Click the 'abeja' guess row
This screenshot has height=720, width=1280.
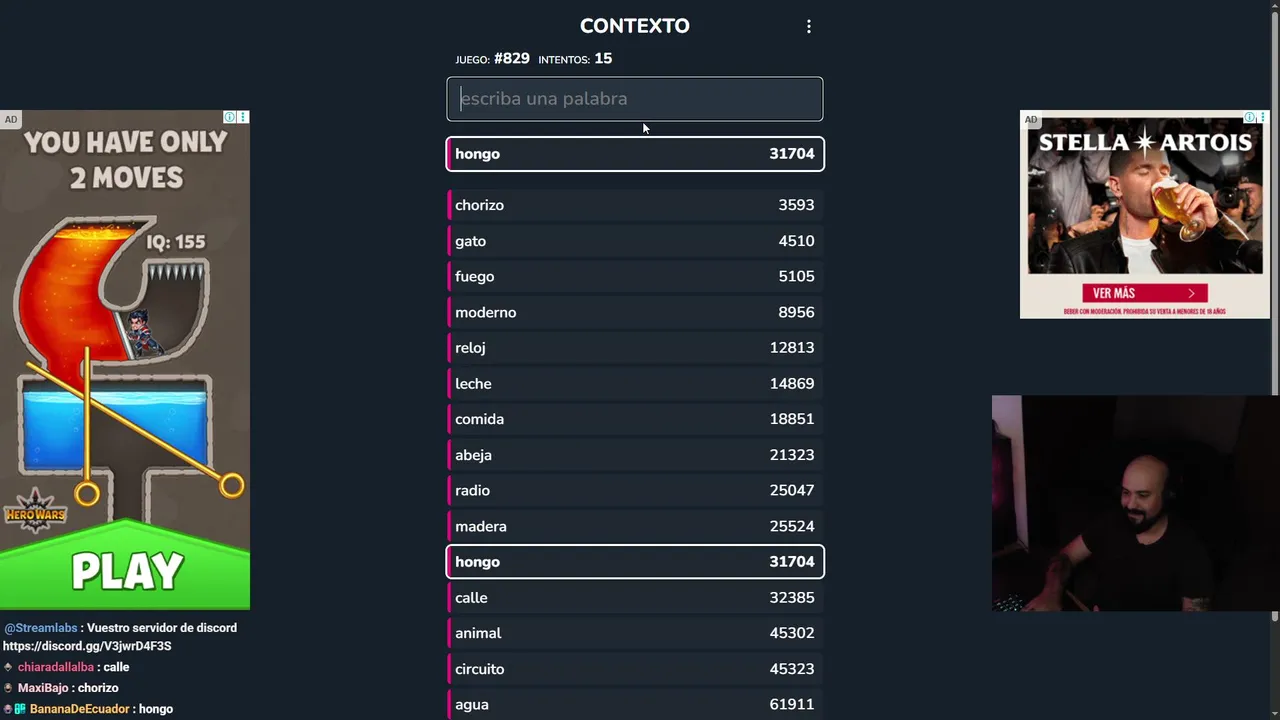click(x=635, y=455)
